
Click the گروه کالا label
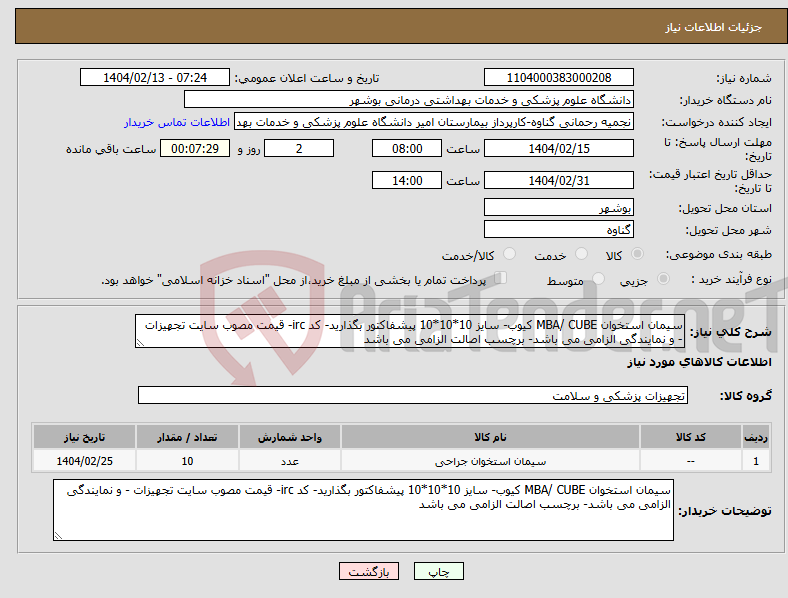[x=746, y=396]
